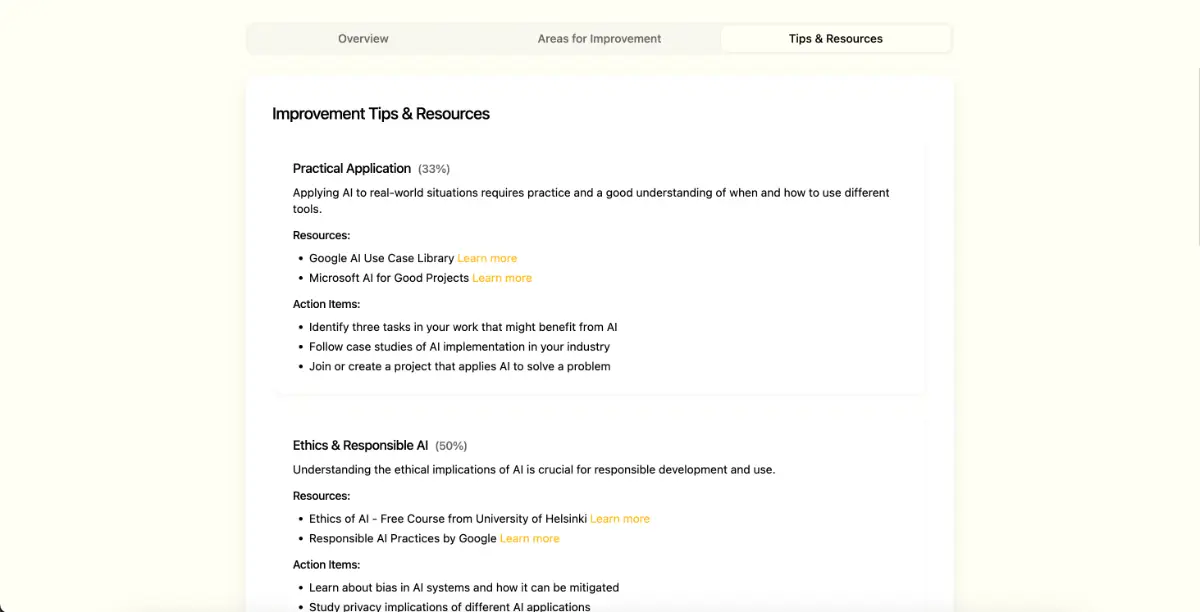This screenshot has width=1200, height=612.
Task: Click the Improvement Tips & Resources heading
Action: coord(381,114)
